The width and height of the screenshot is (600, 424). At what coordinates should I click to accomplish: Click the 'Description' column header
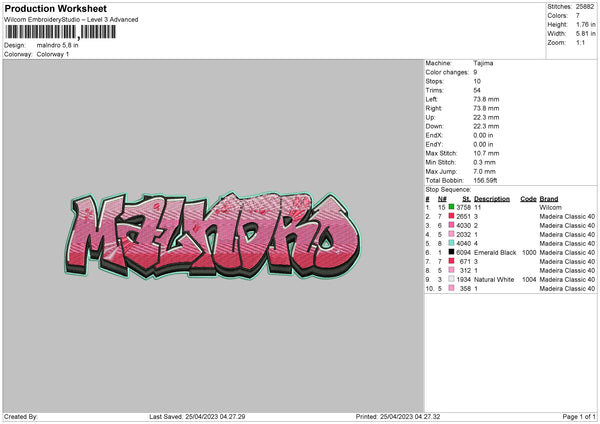point(492,199)
